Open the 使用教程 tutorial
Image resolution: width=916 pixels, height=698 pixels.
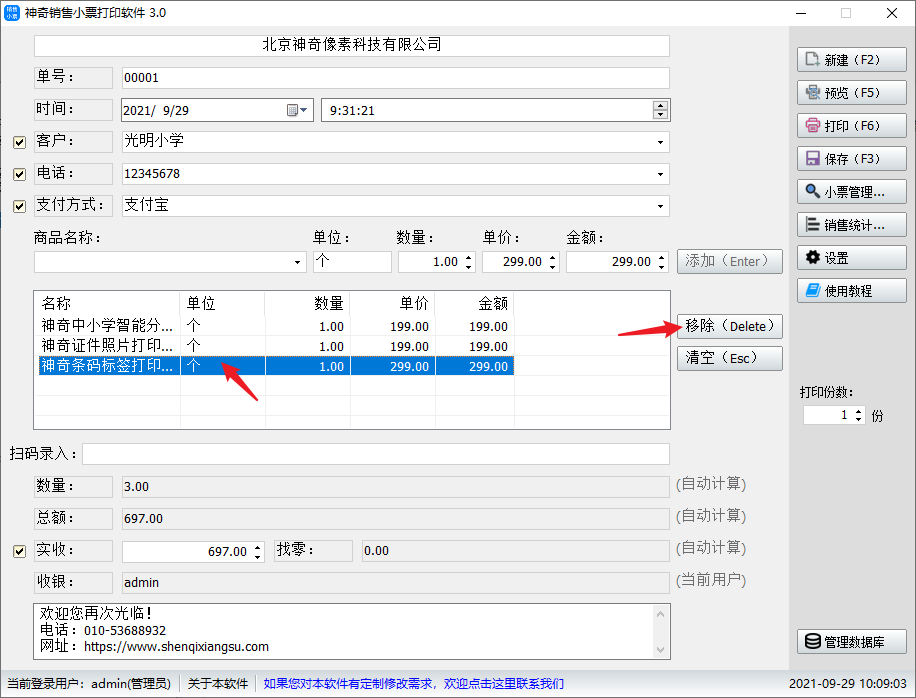click(x=851, y=291)
